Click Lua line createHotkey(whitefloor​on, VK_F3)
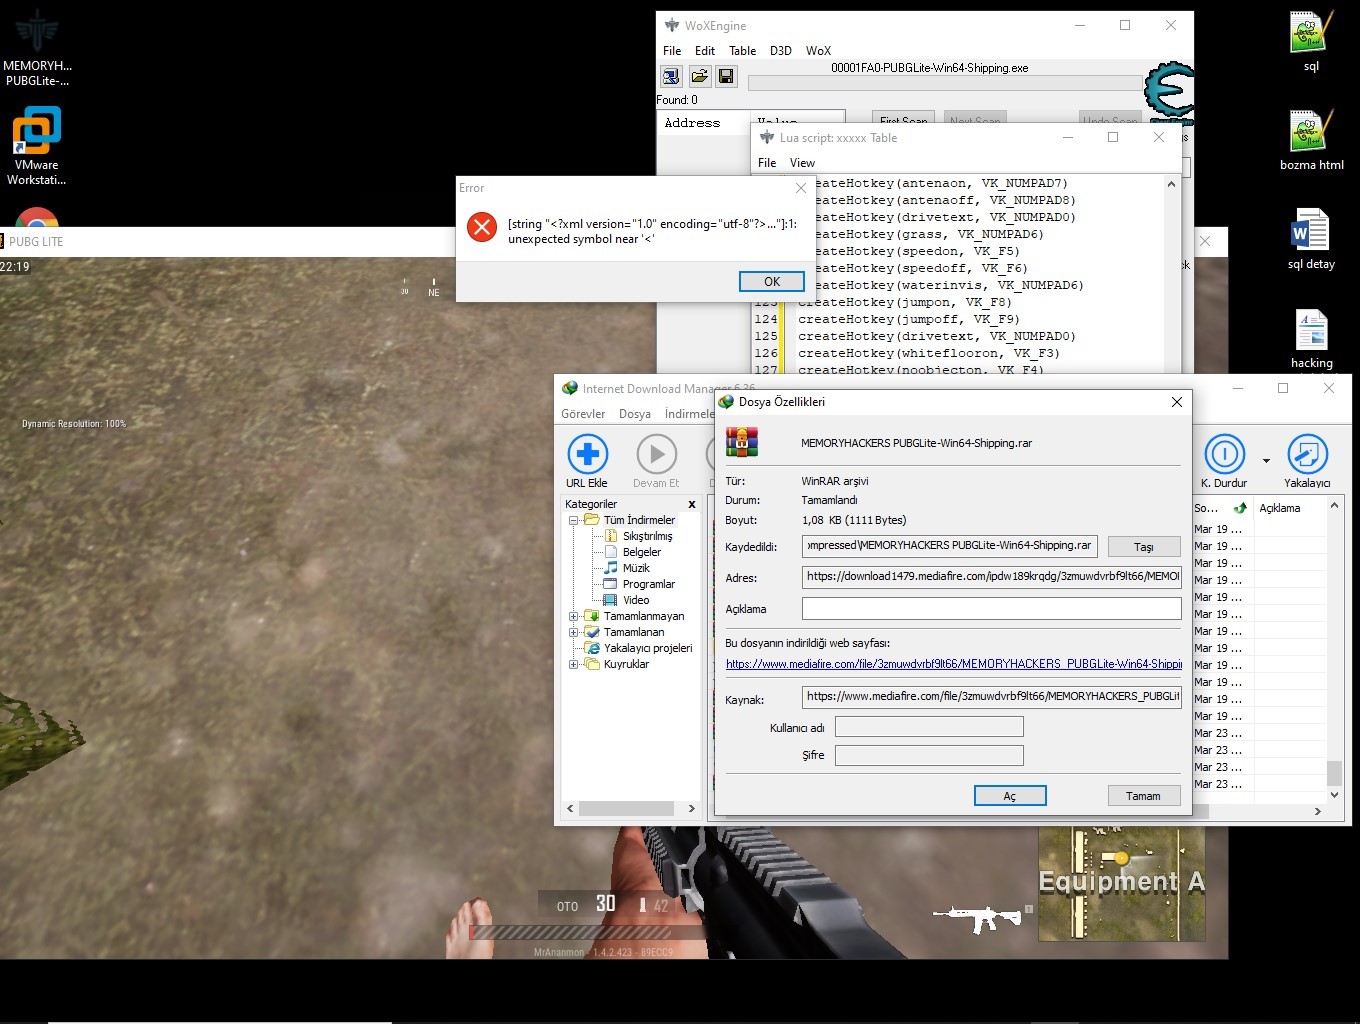1360x1024 pixels. tap(928, 353)
